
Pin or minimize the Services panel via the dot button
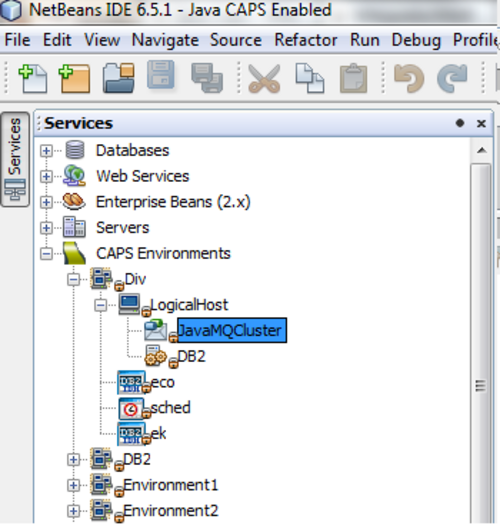tap(460, 123)
